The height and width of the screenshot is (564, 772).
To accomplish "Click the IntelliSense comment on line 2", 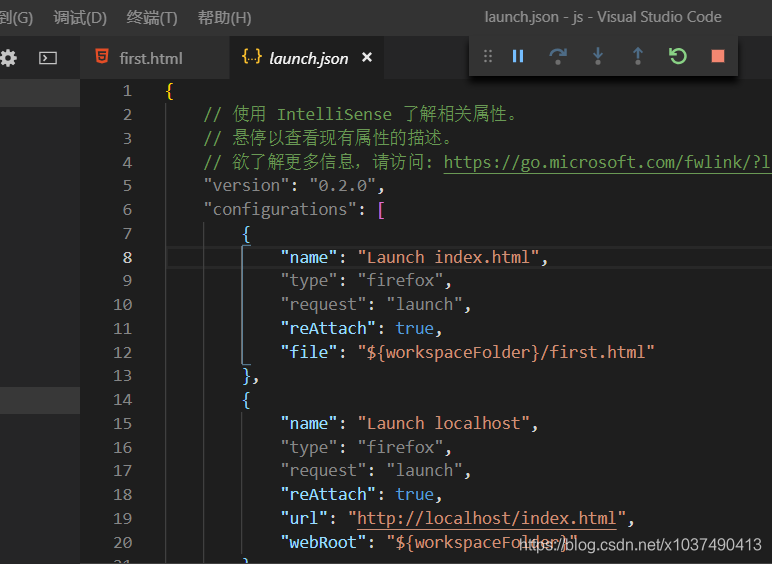I will click(x=360, y=114).
